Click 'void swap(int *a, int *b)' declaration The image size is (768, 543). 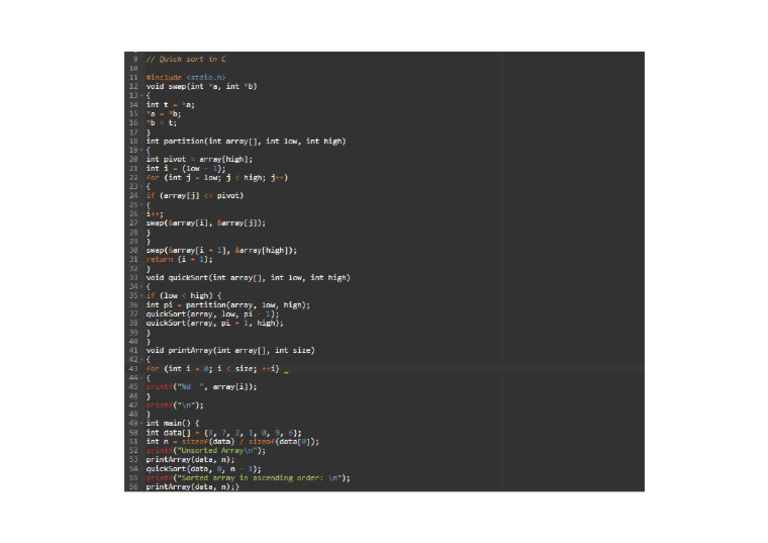coord(201,87)
